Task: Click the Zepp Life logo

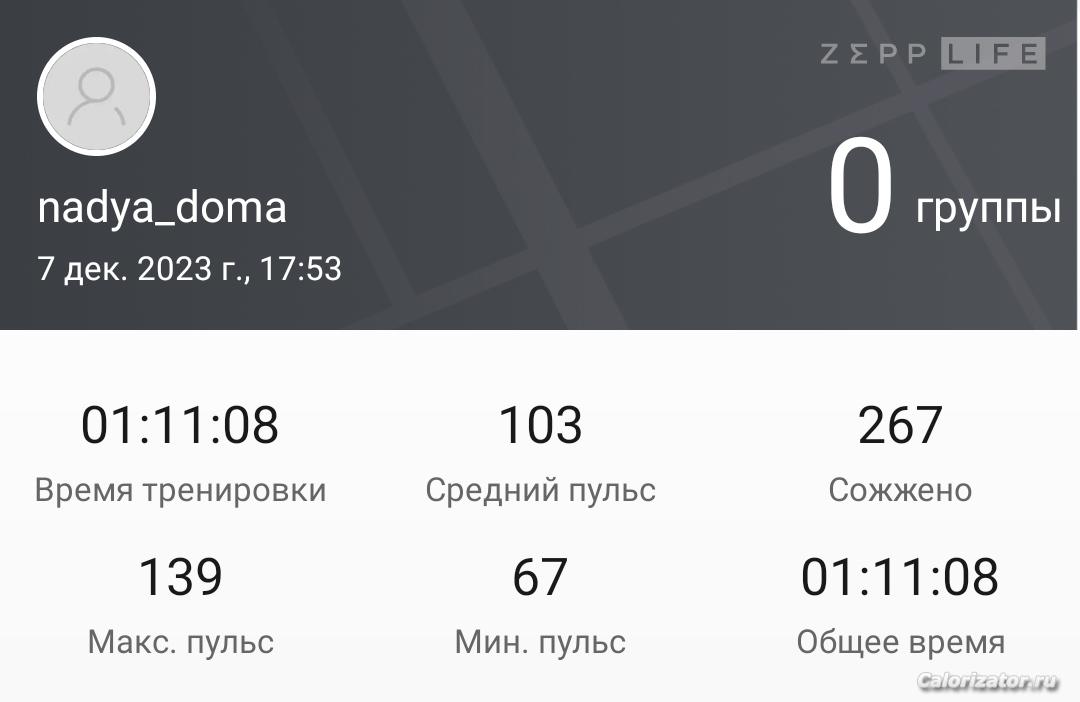Action: click(933, 54)
